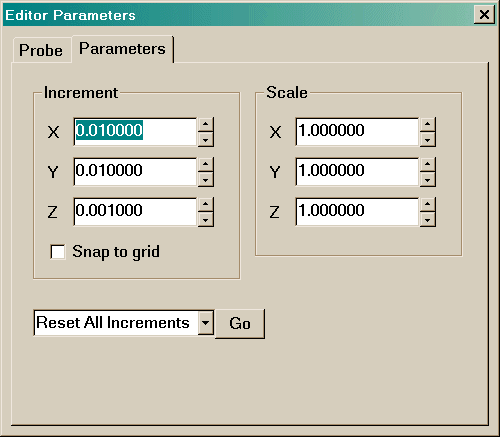Decrease the Scale Z spinner value

click(427, 220)
